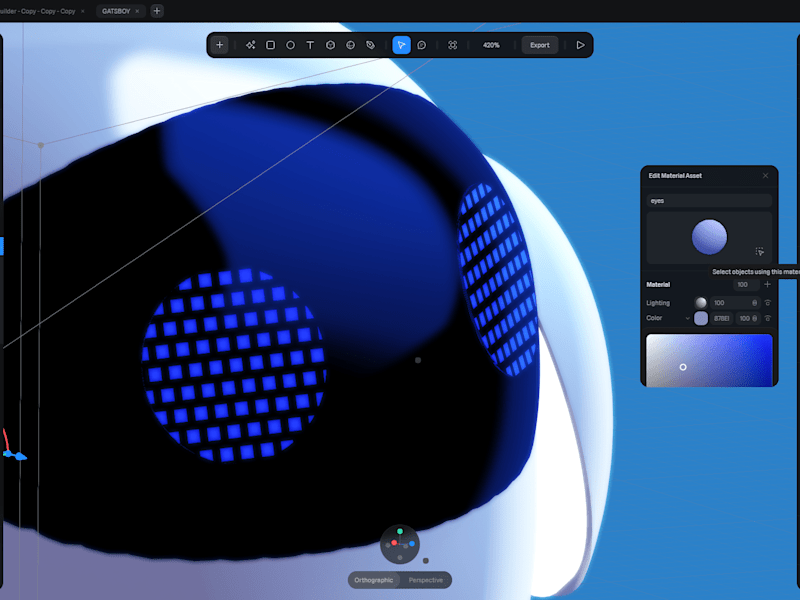Pick the Ellipse shape tool

tap(290, 45)
